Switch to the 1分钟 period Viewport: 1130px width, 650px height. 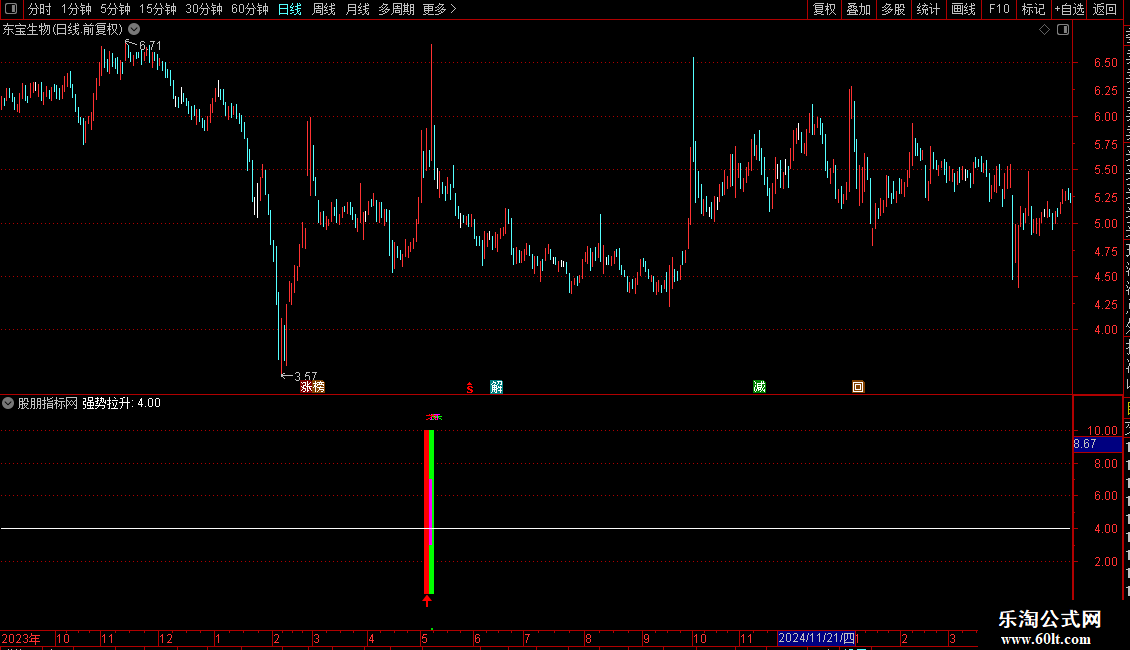(76, 9)
